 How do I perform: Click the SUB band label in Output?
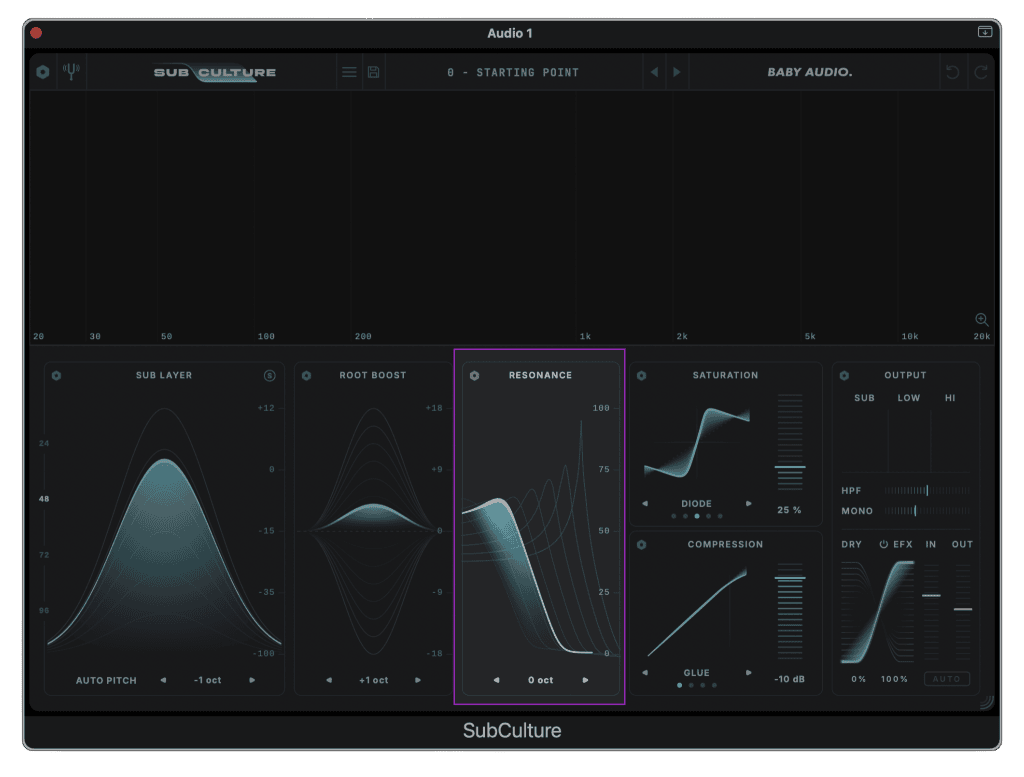(x=864, y=398)
